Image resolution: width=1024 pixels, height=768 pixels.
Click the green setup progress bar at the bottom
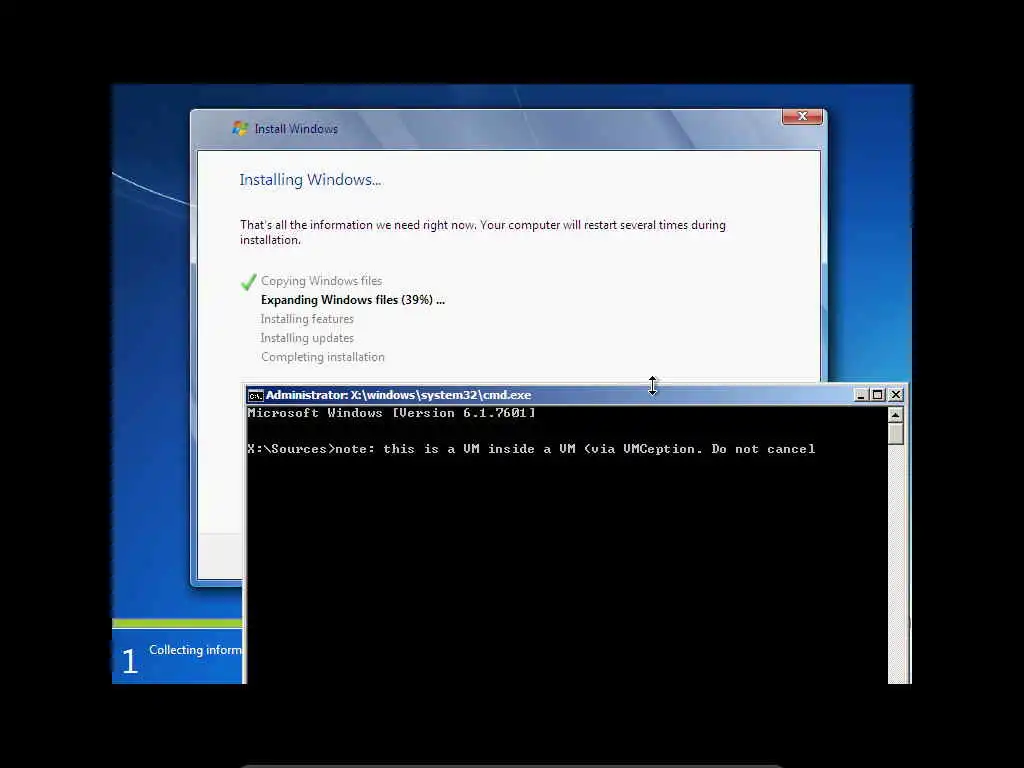pos(177,623)
